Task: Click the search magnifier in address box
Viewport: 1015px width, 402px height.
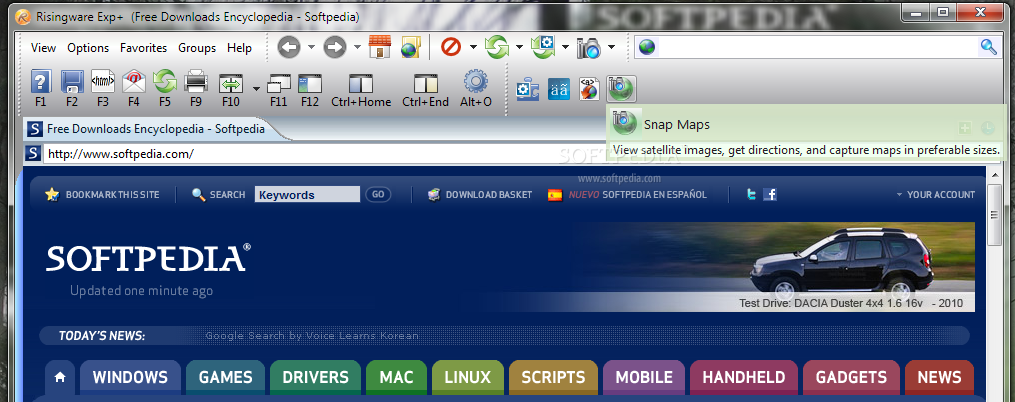Action: pyautogui.click(x=988, y=47)
